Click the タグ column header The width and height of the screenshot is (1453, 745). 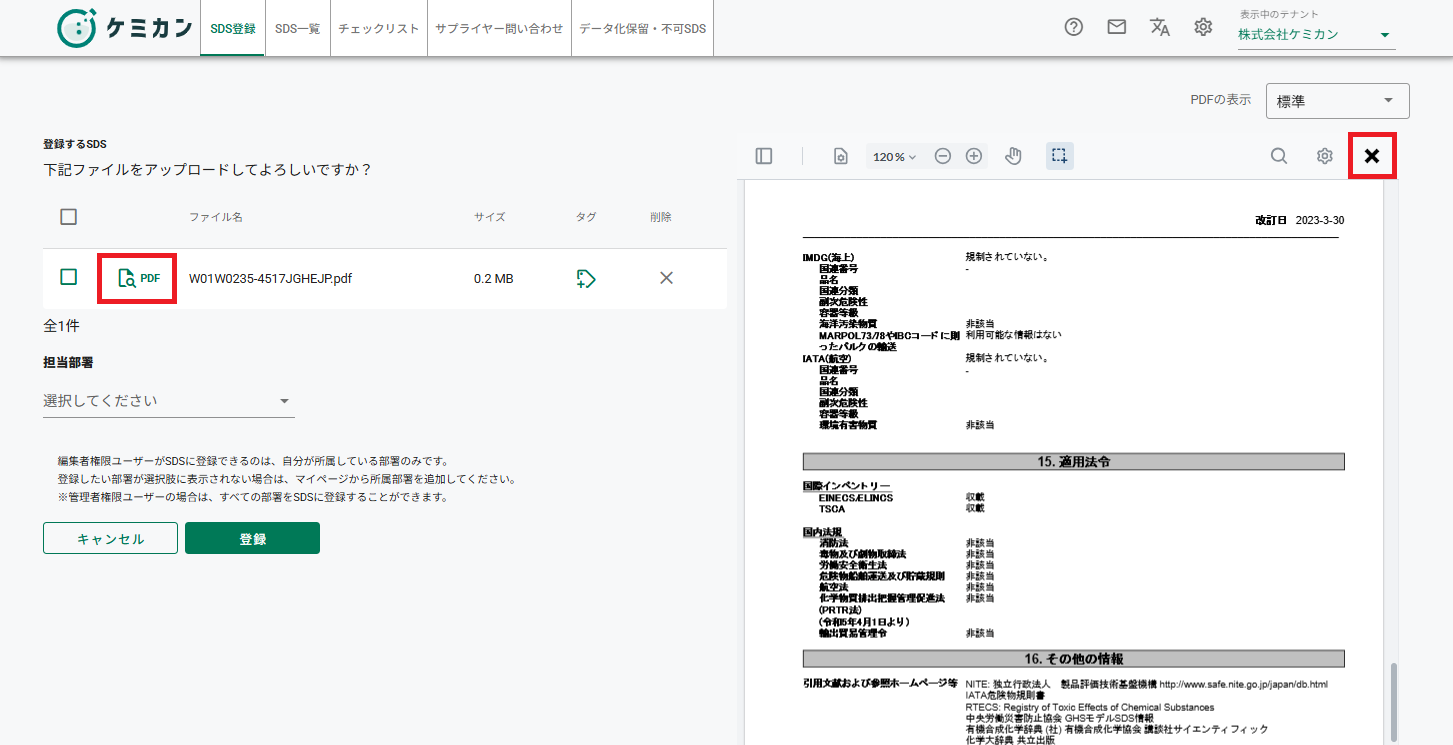click(x=586, y=217)
